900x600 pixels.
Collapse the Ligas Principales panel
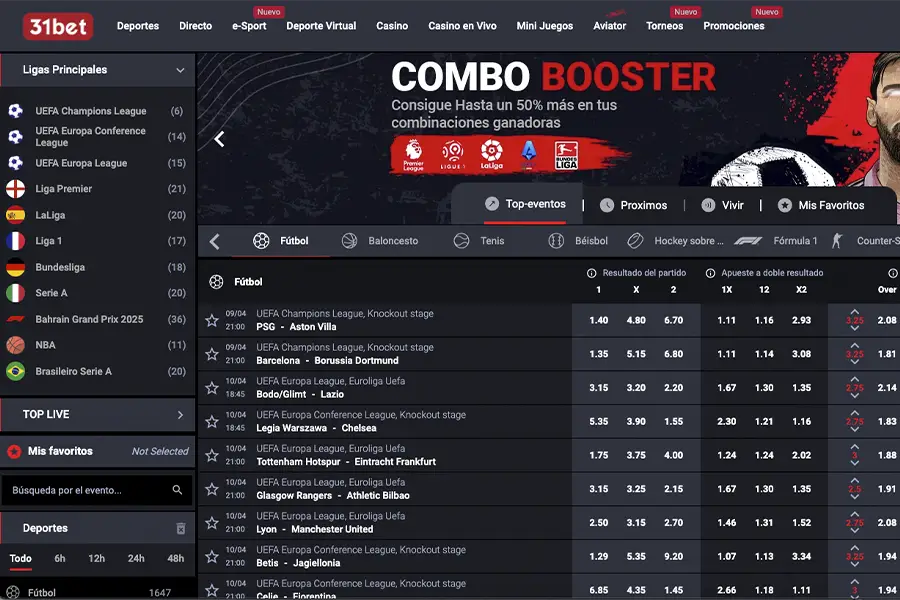point(180,70)
